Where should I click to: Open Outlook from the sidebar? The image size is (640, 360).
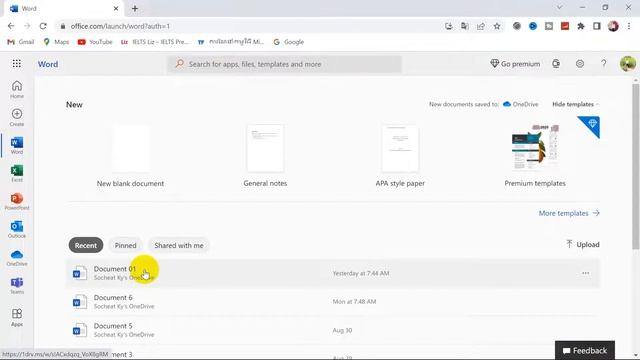(17, 229)
